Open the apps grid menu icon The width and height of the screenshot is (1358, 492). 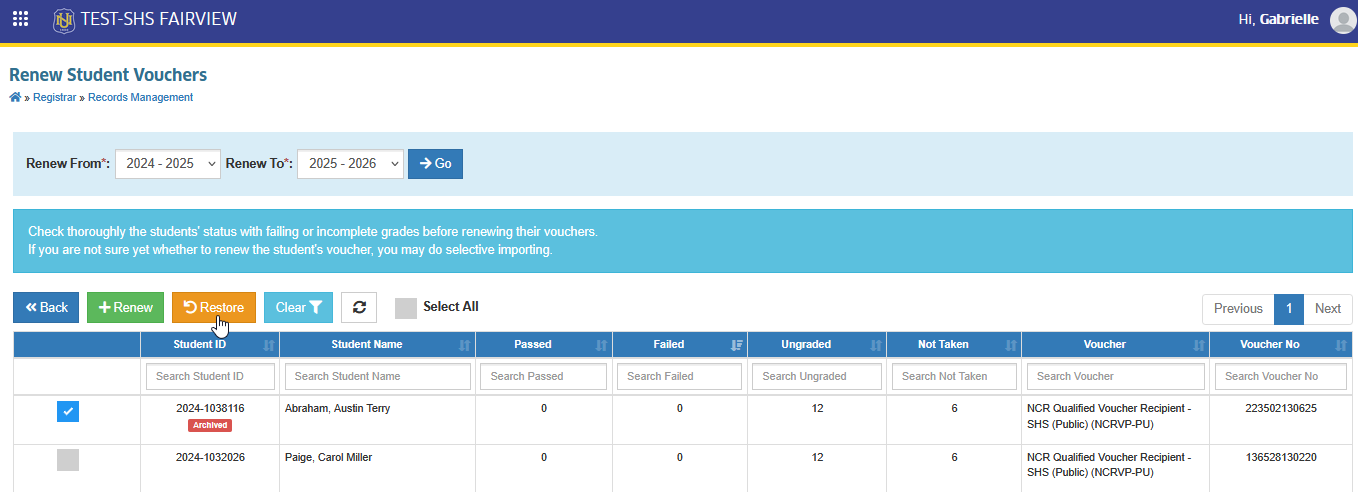tap(20, 19)
